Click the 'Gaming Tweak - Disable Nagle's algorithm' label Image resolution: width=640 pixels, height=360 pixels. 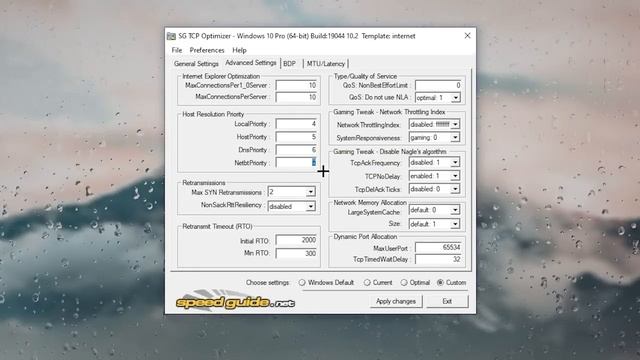point(390,152)
